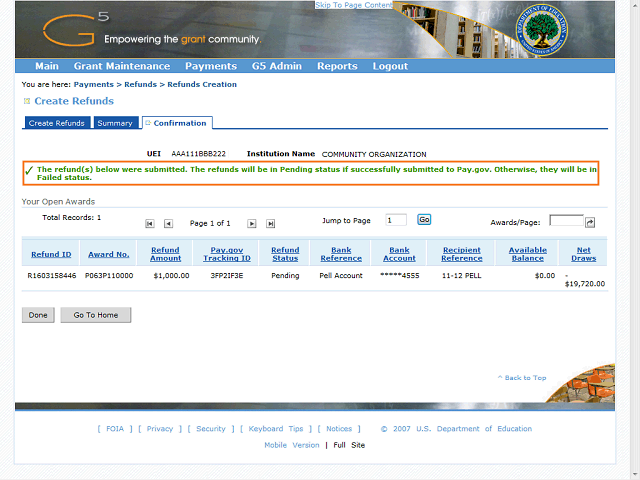Viewport: 640px width, 480px height.
Task: Open the Grant Maintenance menu
Action: pos(122,66)
